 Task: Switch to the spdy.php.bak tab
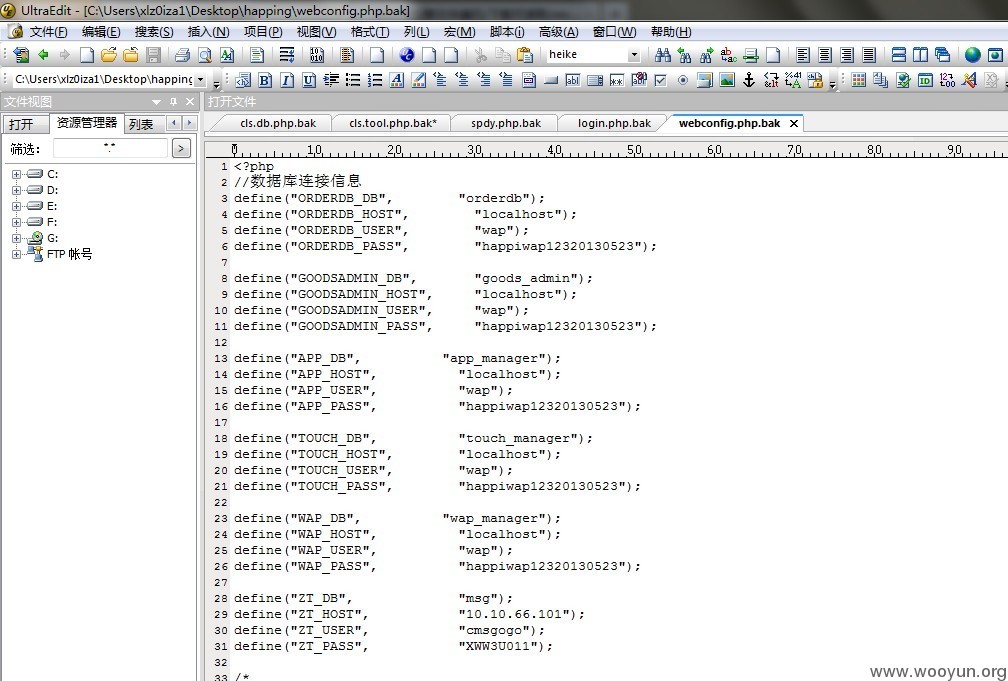point(505,123)
